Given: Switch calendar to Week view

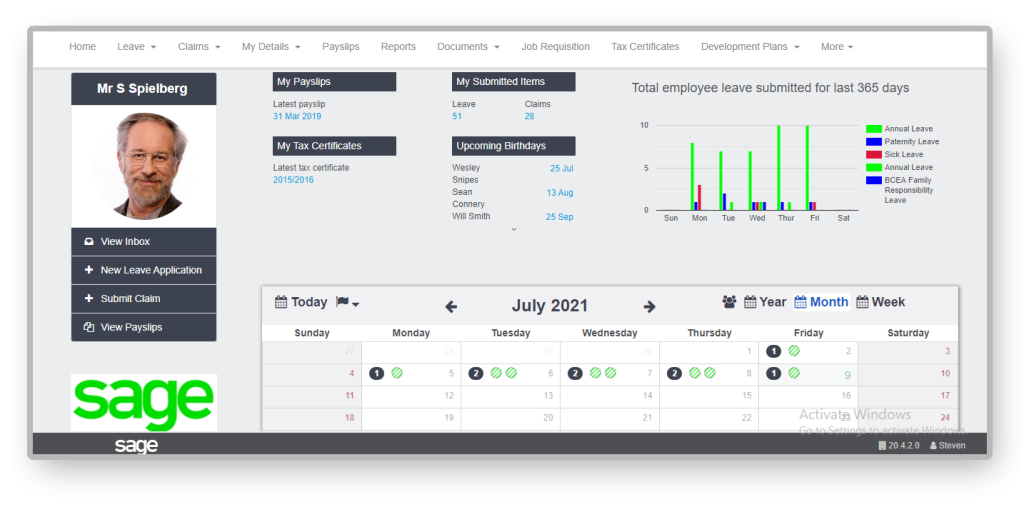Looking at the screenshot, I should tap(881, 302).
